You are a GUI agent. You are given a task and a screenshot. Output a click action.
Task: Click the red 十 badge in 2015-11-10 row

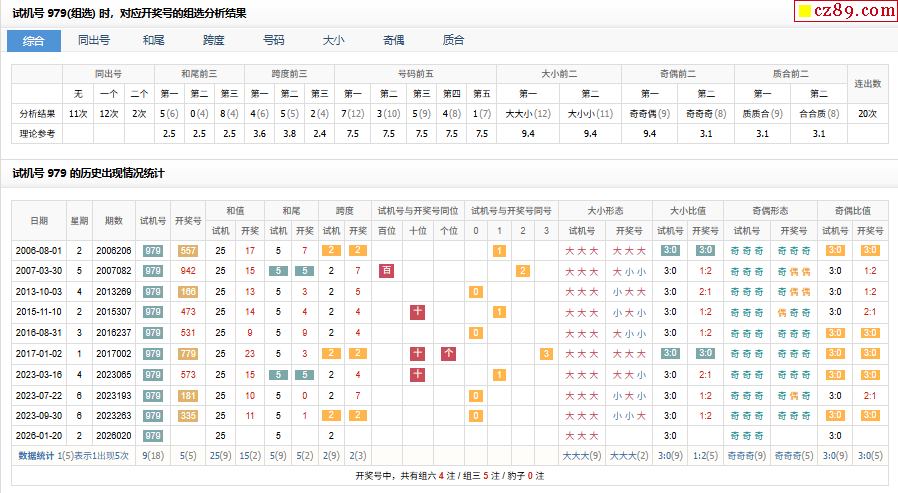click(x=418, y=312)
